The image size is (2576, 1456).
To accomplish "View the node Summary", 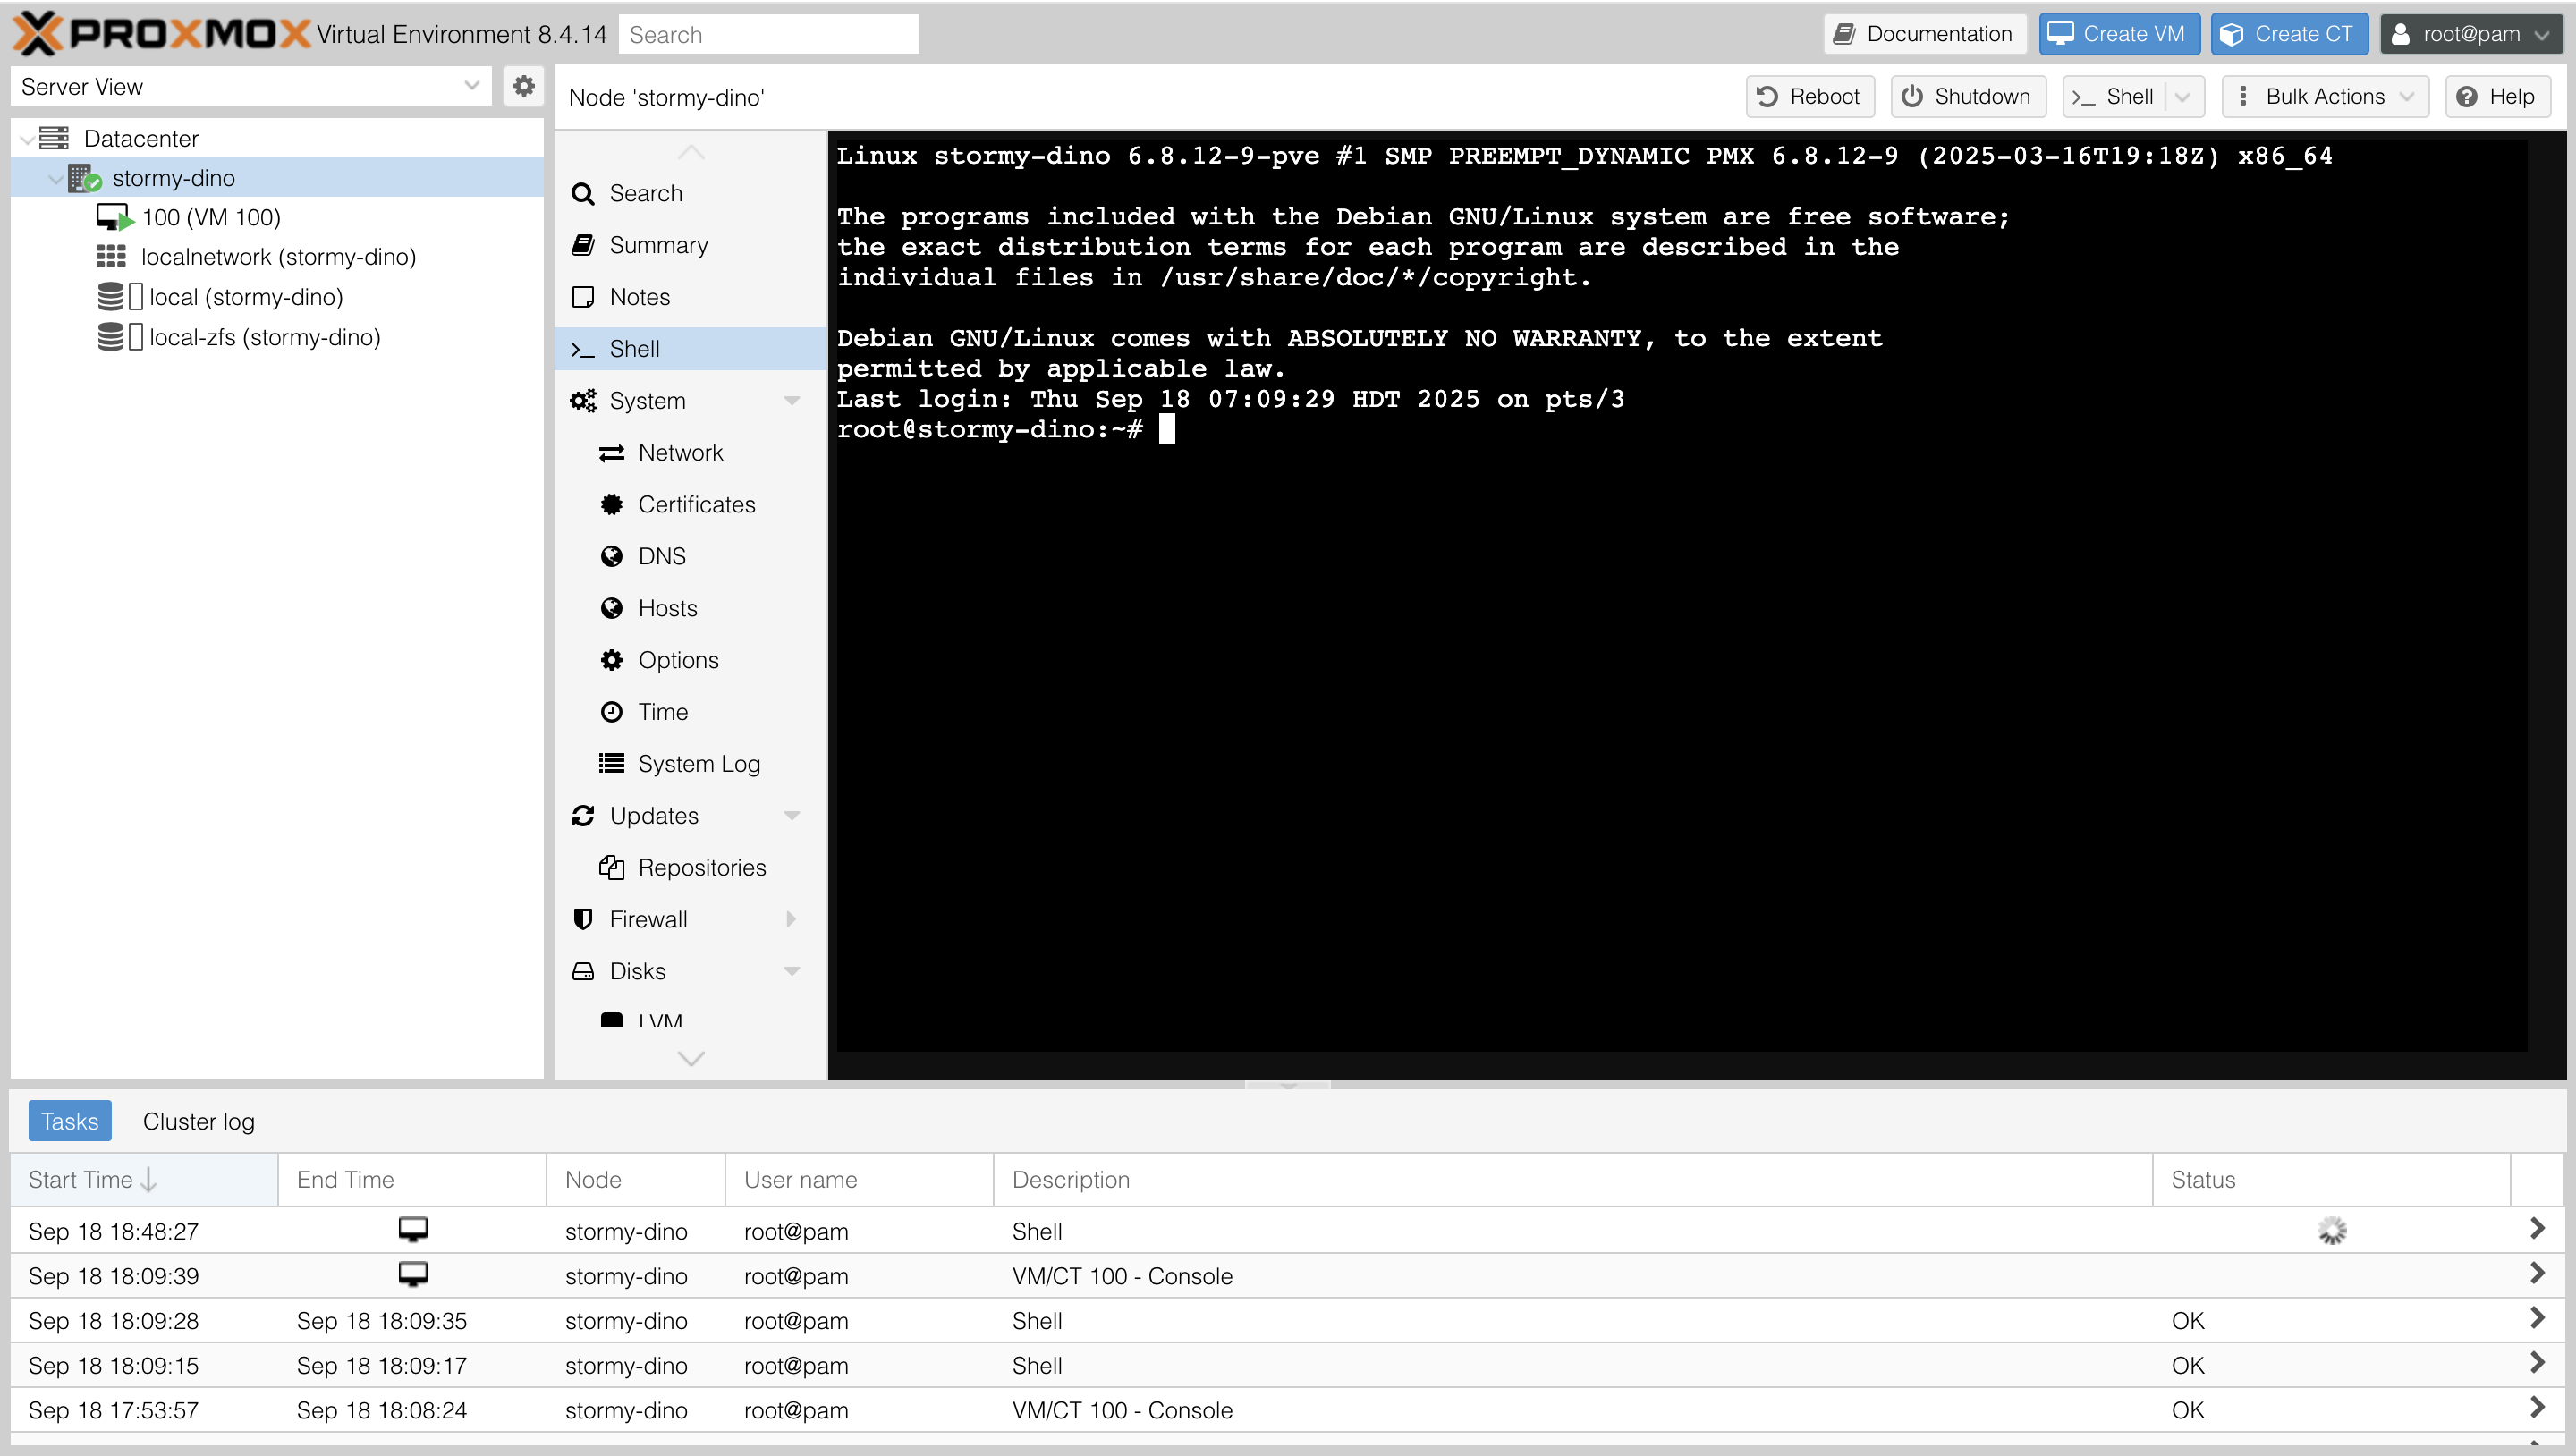I will click(659, 244).
